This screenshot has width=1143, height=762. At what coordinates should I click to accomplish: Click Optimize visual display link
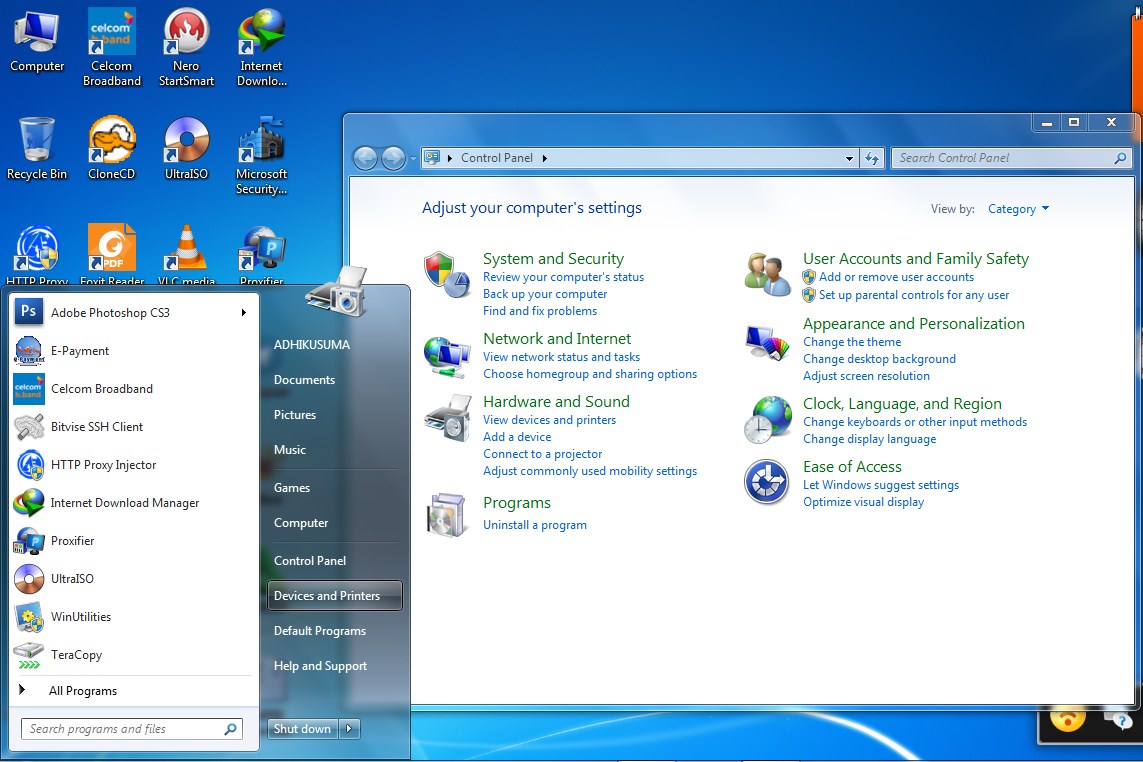tap(863, 502)
